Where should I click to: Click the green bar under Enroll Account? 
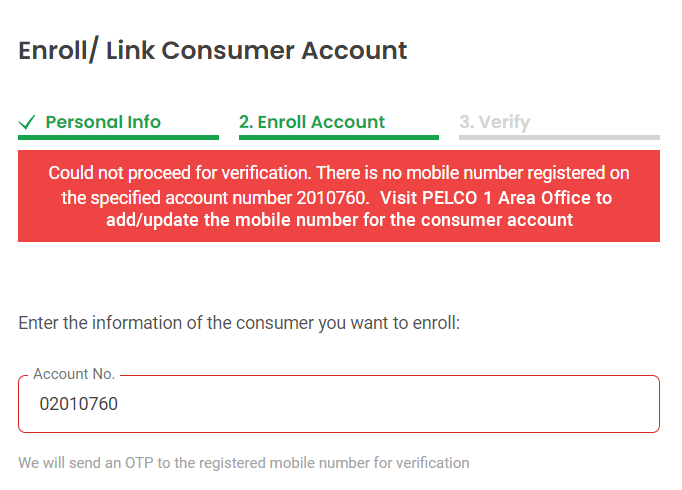[338, 137]
